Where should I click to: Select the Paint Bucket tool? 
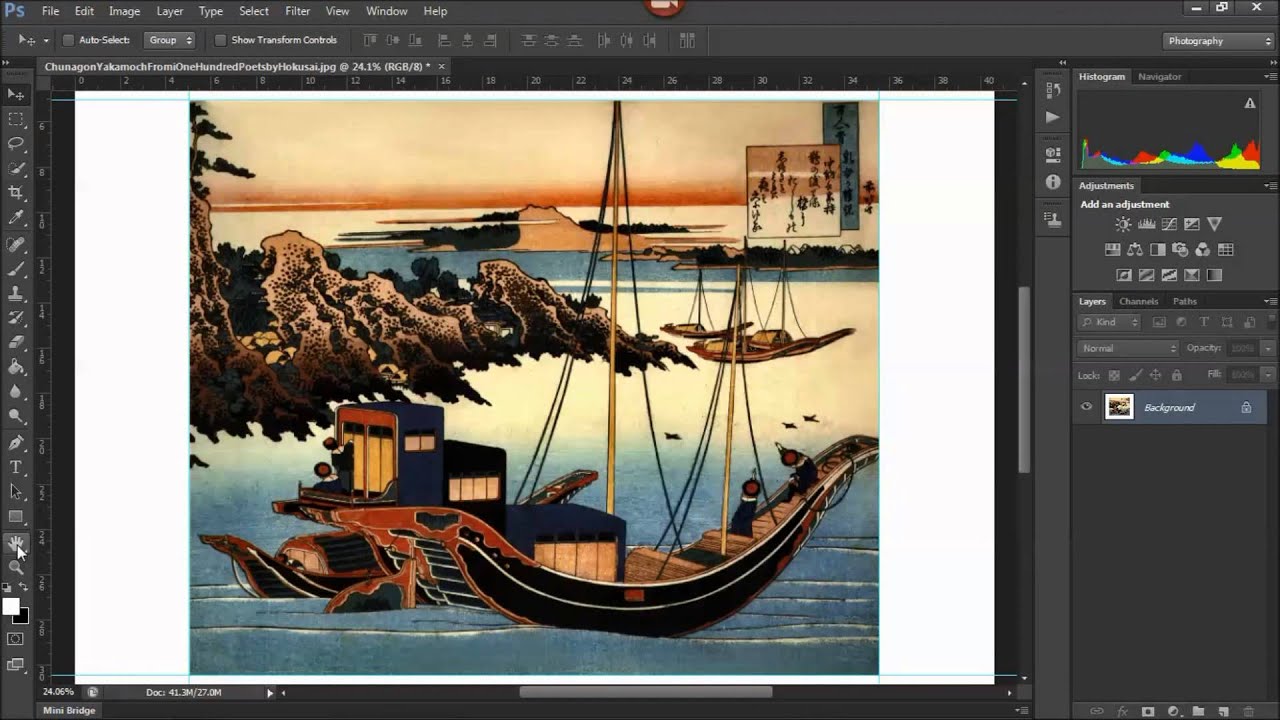pos(16,368)
